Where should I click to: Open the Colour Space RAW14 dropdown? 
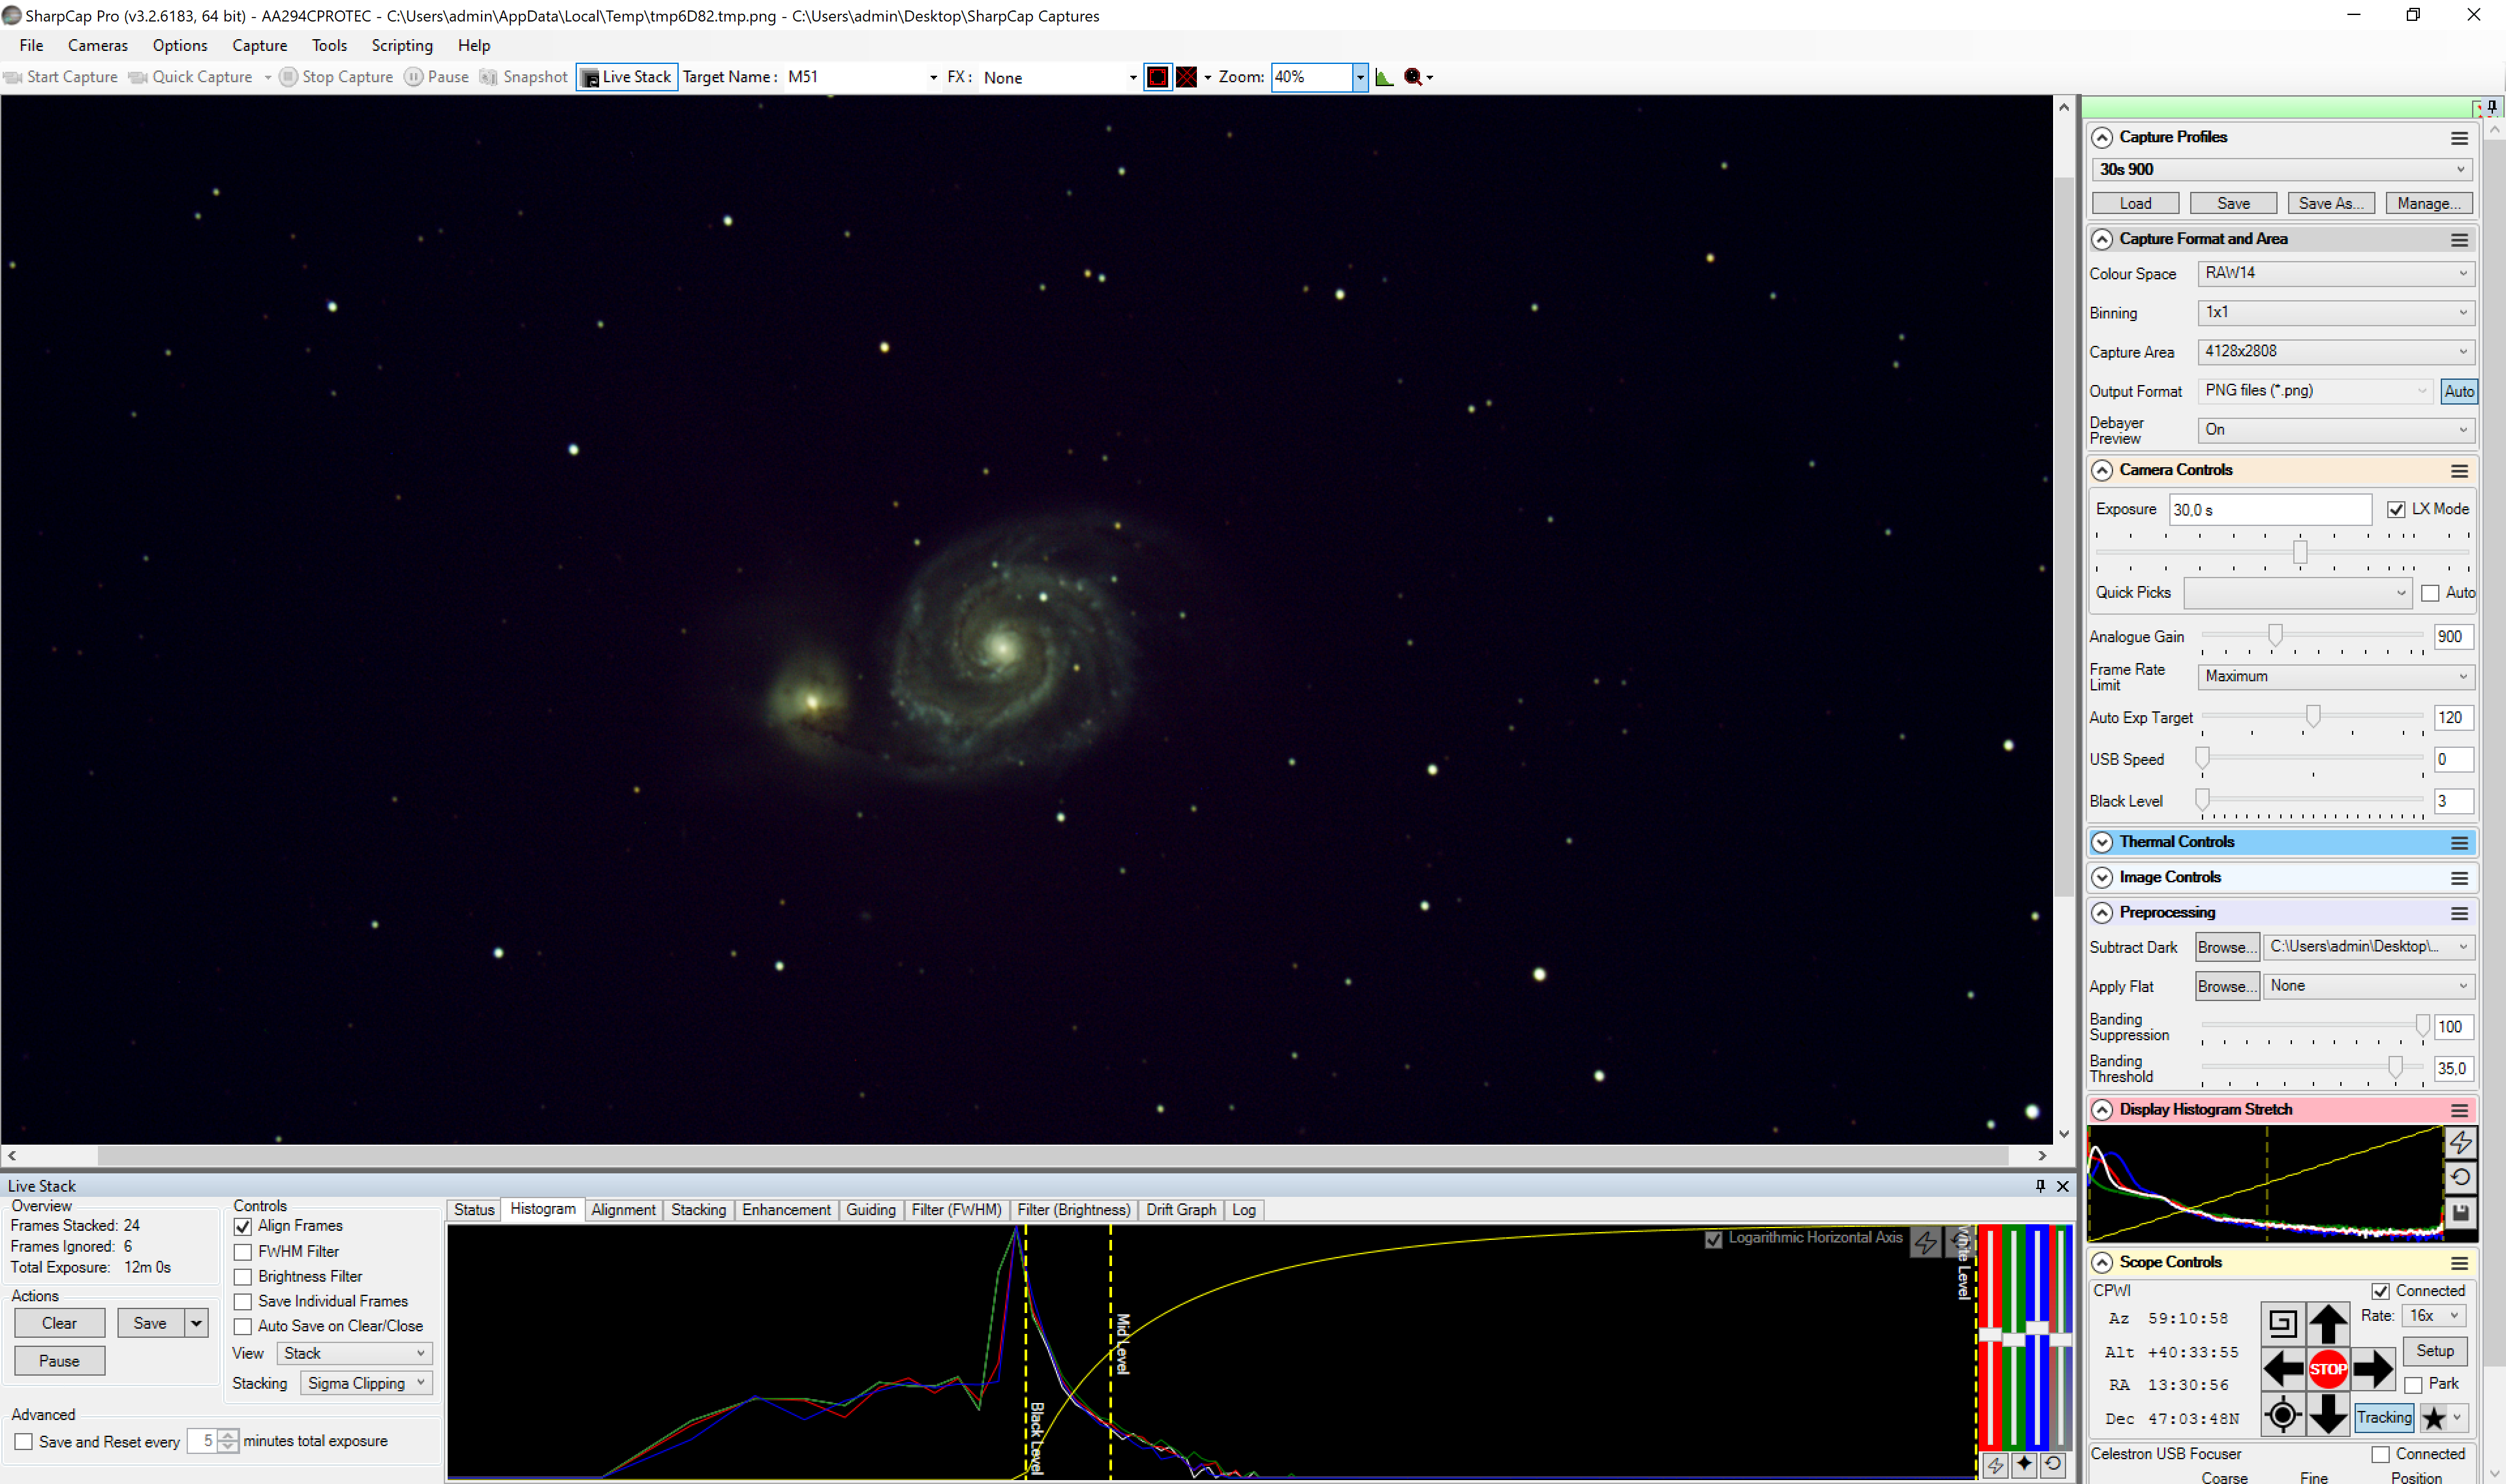coord(2335,273)
